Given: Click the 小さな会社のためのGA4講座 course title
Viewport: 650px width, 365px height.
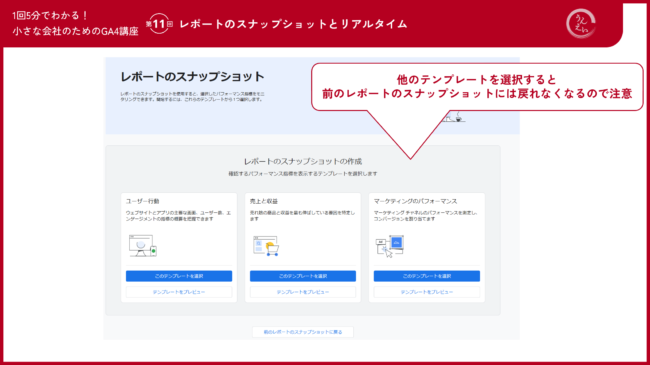Looking at the screenshot, I should tap(75, 31).
